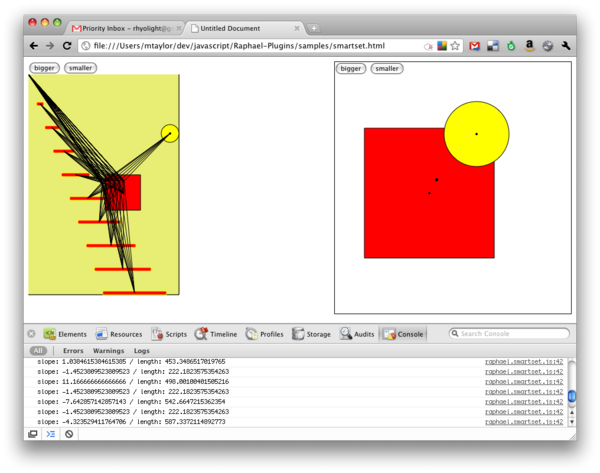Open the Storage panel in developer tools
600x473 pixels.
point(311,334)
